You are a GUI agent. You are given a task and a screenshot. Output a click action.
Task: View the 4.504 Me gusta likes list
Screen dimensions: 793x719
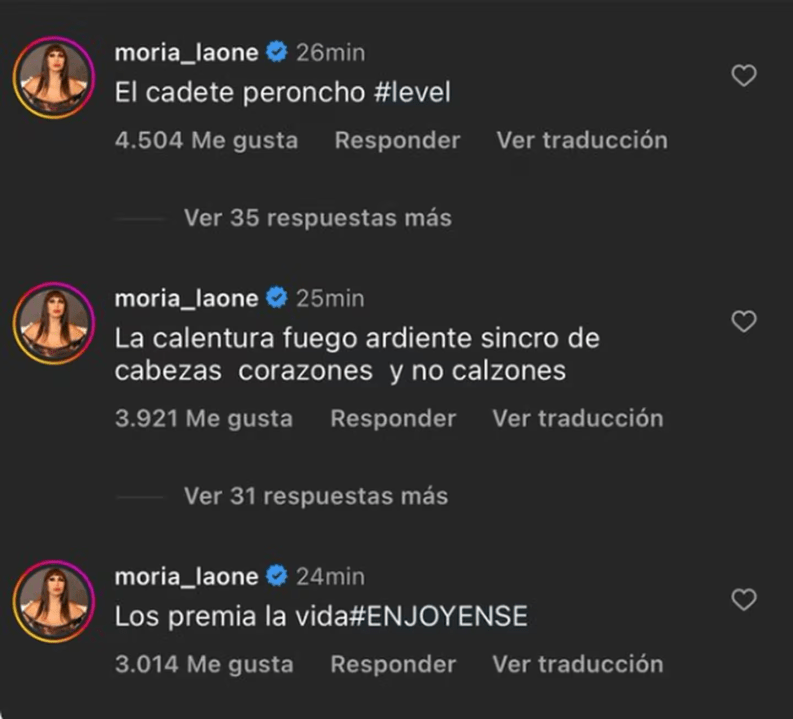coord(206,141)
